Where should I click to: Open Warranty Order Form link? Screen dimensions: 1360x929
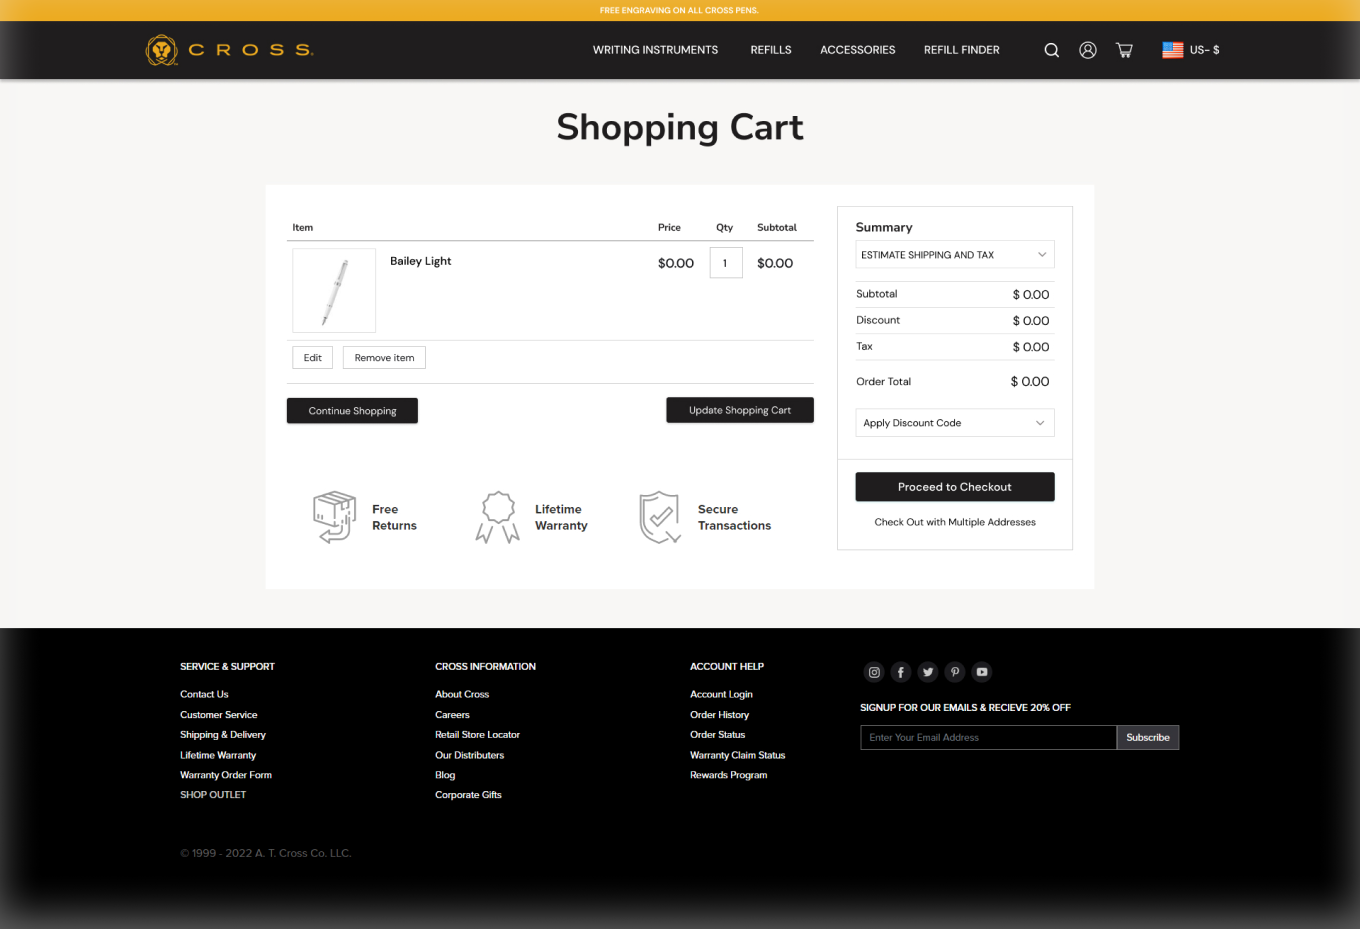(226, 775)
